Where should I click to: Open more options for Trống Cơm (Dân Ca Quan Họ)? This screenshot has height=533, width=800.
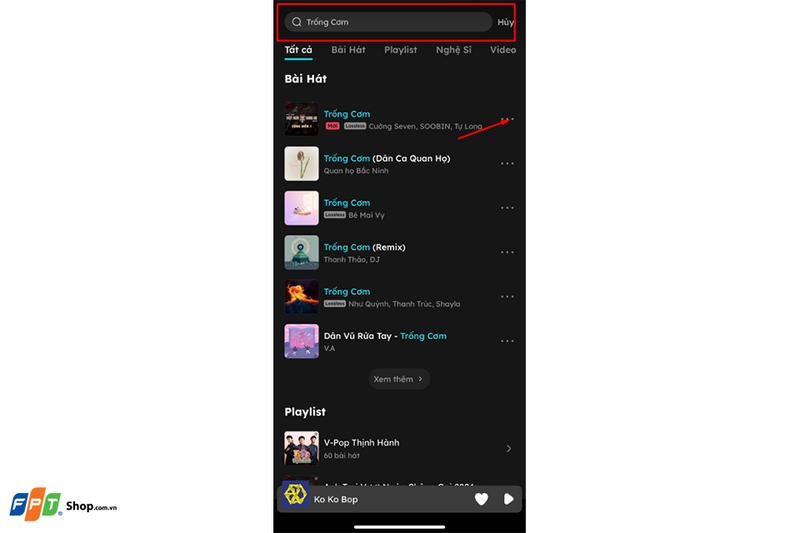coord(507,163)
